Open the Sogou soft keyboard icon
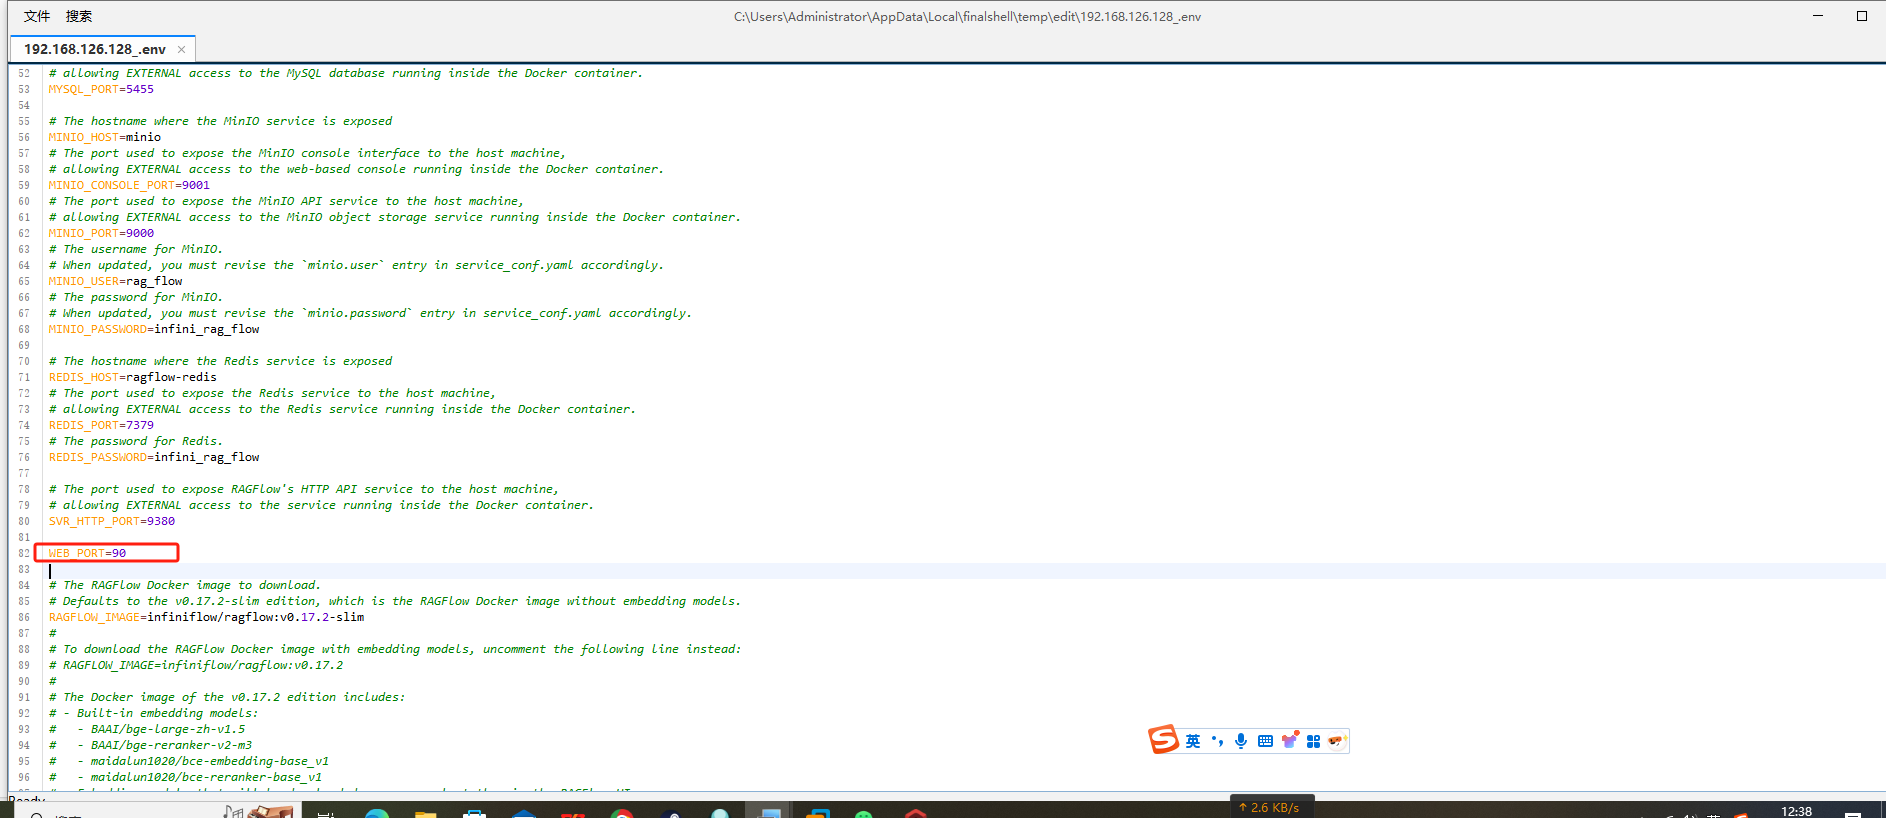Viewport: 1886px width, 818px height. (1265, 741)
